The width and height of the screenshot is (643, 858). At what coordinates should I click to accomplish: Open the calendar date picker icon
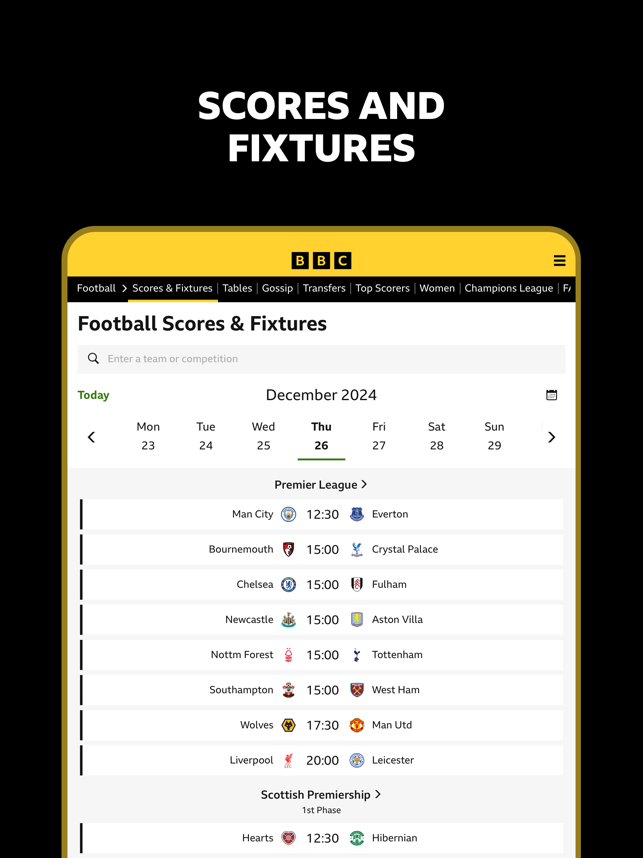552,395
